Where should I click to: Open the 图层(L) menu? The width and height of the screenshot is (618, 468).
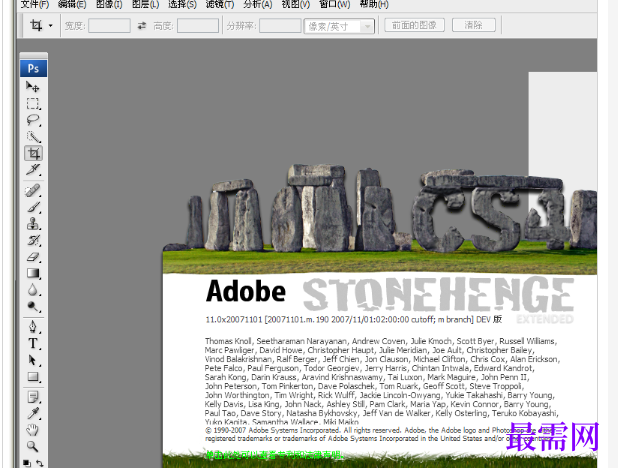145,5
